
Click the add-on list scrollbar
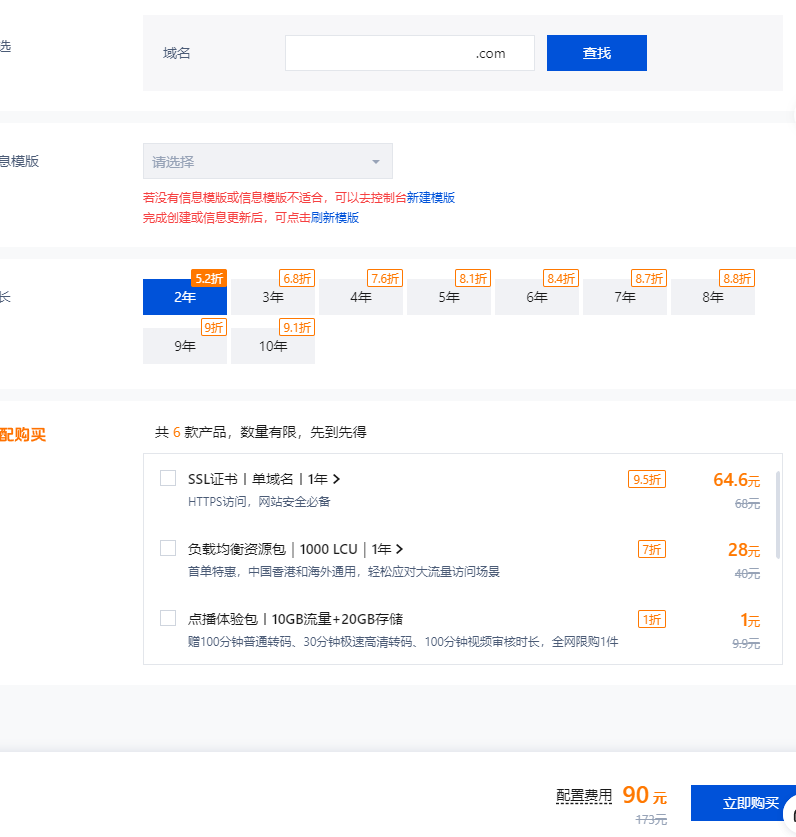point(778,515)
